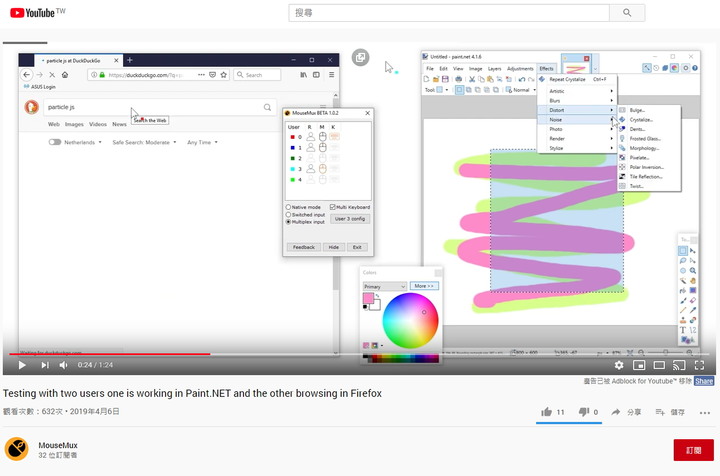Choose Repeat Crystalize menu item

(577, 79)
